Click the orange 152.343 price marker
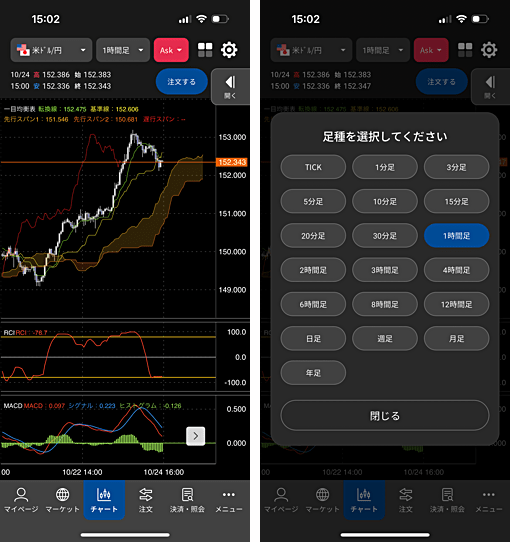Image resolution: width=510 pixels, height=542 pixels. (x=232, y=162)
